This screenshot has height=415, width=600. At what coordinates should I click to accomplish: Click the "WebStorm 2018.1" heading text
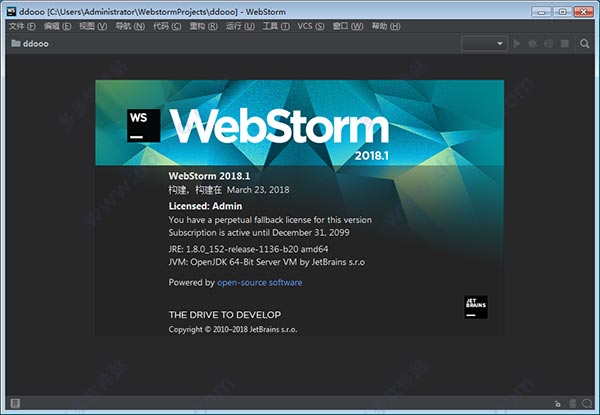[209, 176]
